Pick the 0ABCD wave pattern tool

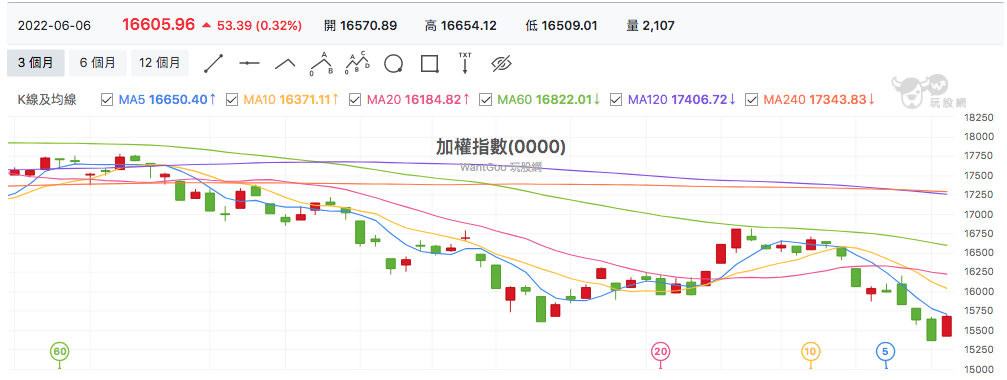[358, 63]
